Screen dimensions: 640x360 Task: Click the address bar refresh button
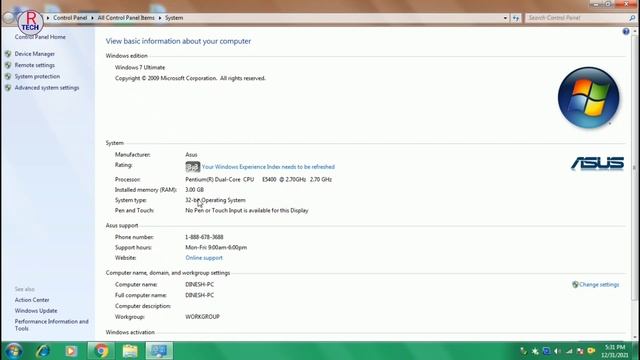point(516,18)
